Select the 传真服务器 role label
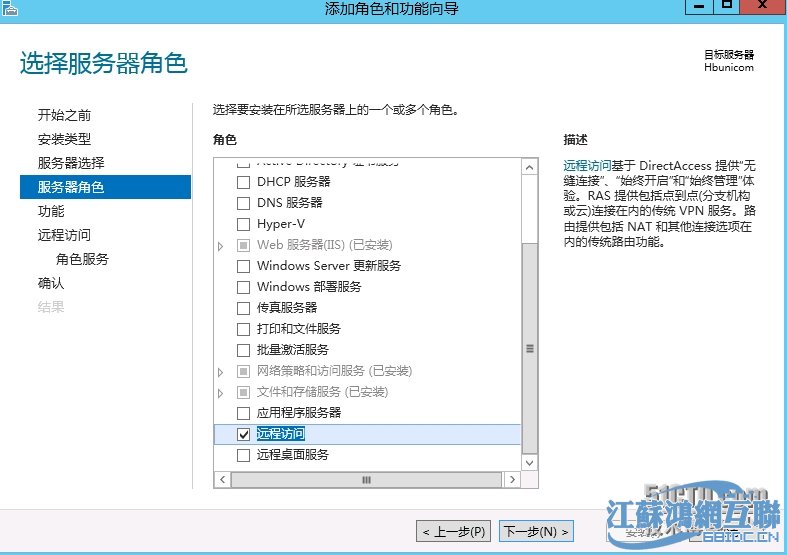Image resolution: width=787 pixels, height=555 pixels. click(287, 308)
